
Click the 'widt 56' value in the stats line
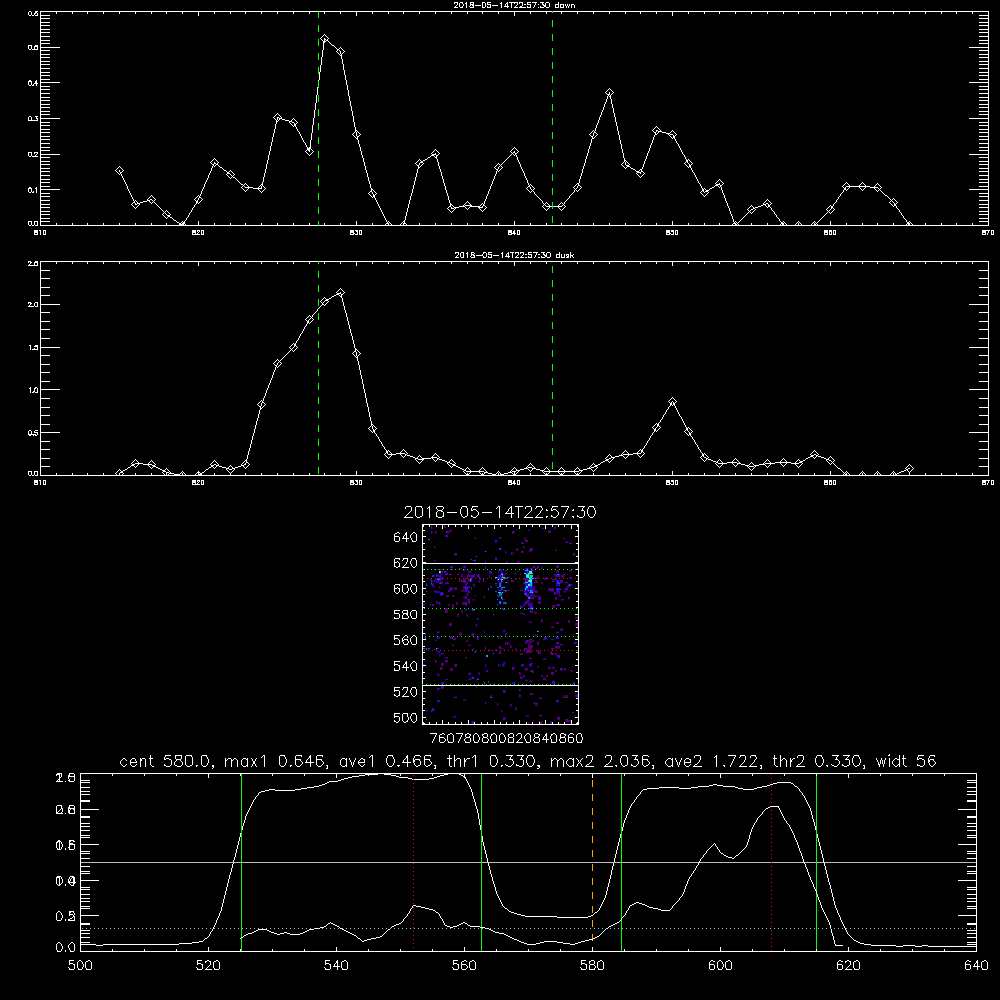coord(906,761)
